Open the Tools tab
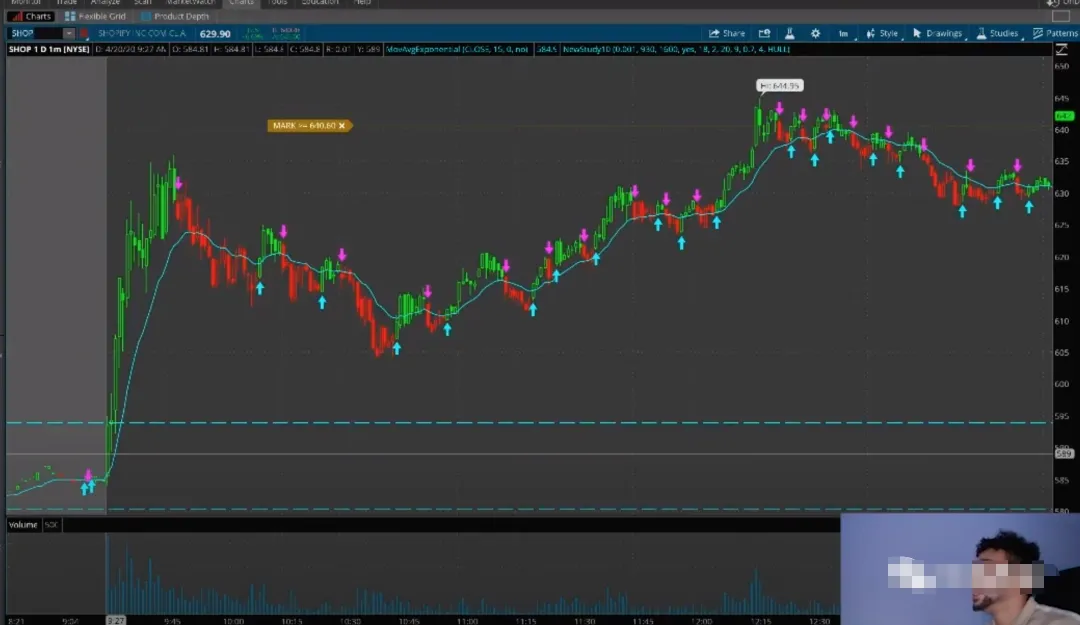 click(277, 3)
